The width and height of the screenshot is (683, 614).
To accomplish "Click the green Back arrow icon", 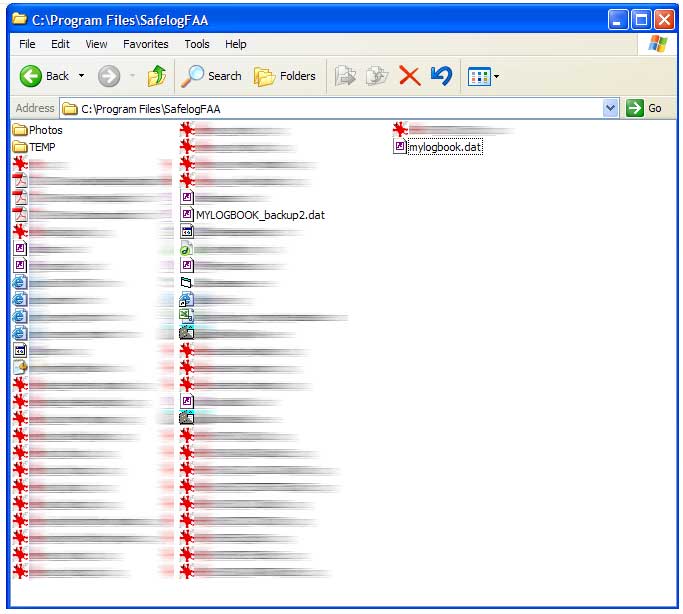I will (30, 76).
